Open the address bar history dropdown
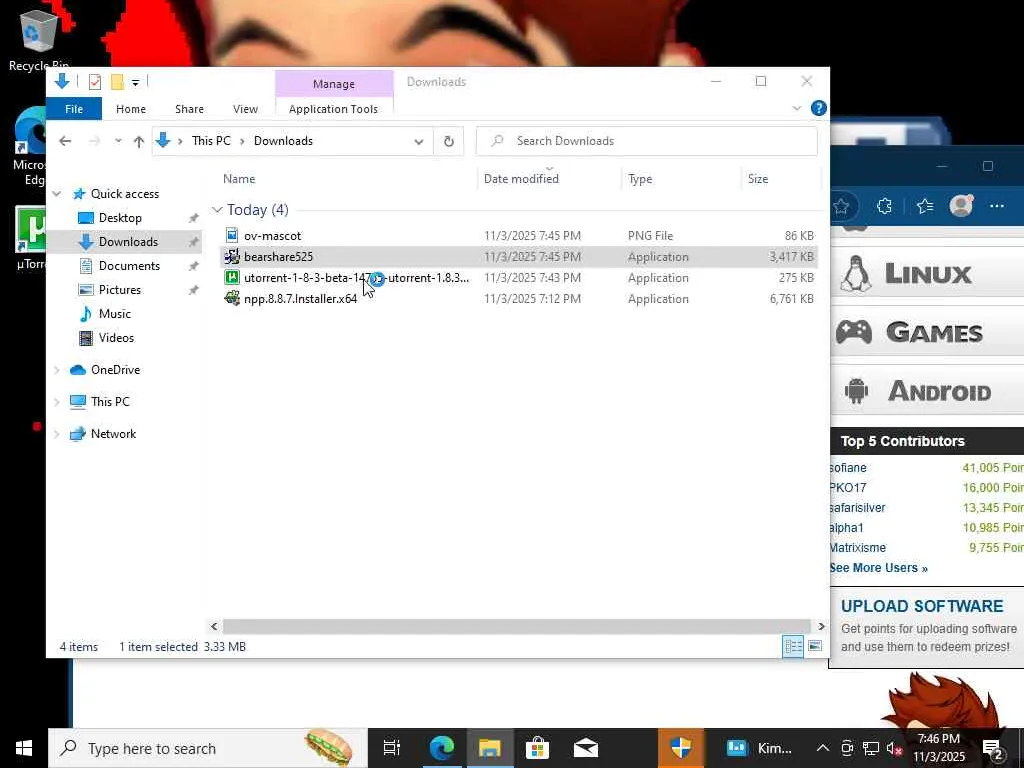 419,142
